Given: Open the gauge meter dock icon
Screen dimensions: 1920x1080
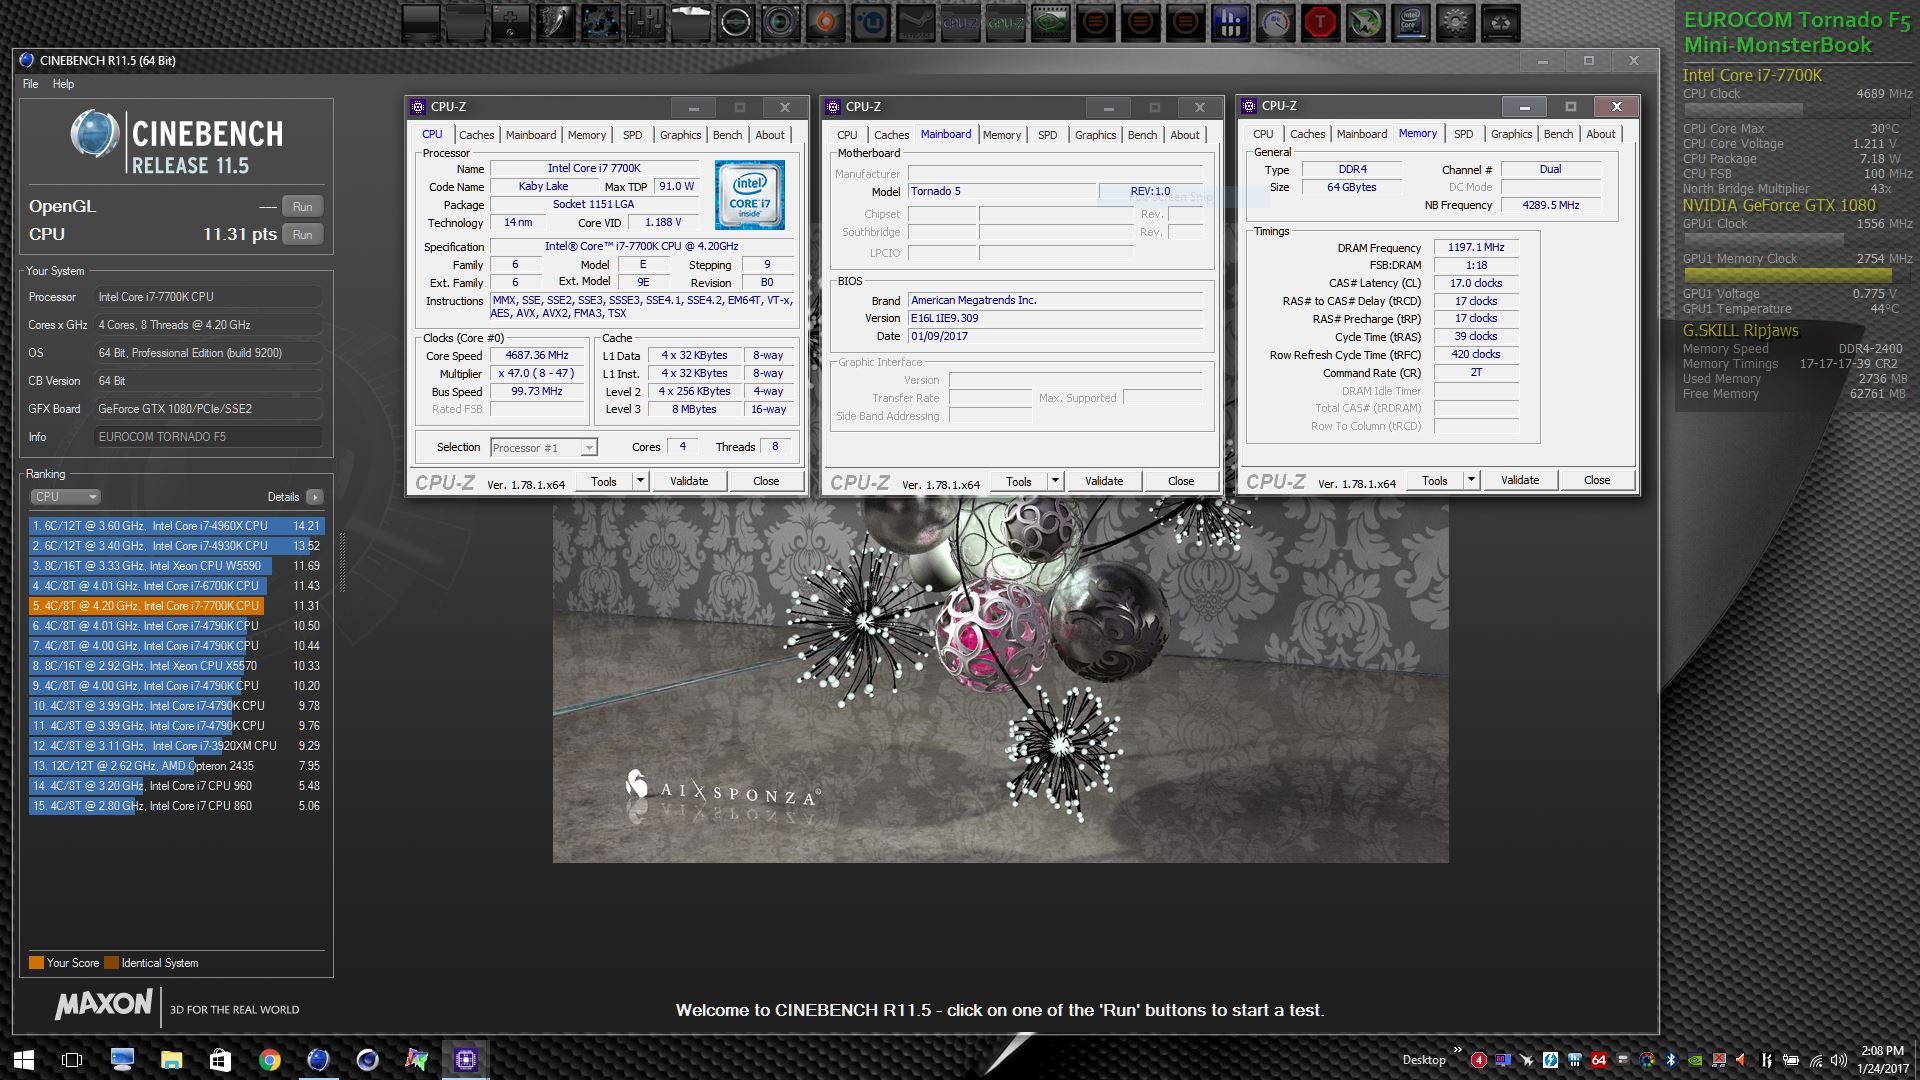Looking at the screenshot, I should click(1276, 22).
